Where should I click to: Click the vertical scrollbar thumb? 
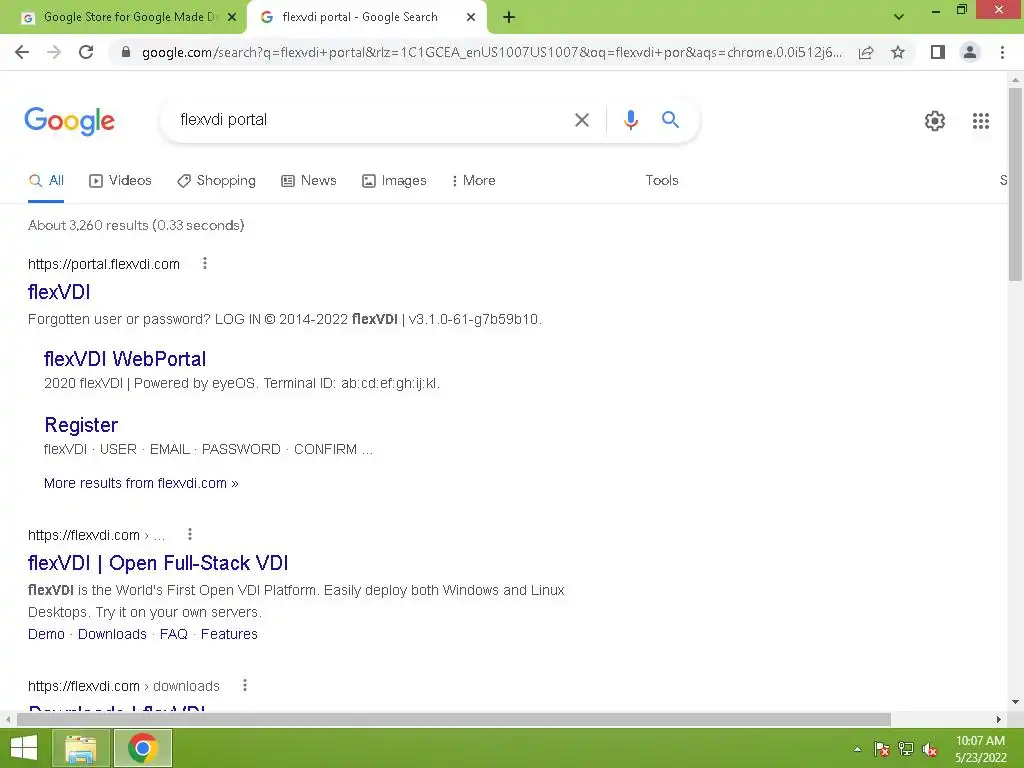pyautogui.click(x=1015, y=185)
